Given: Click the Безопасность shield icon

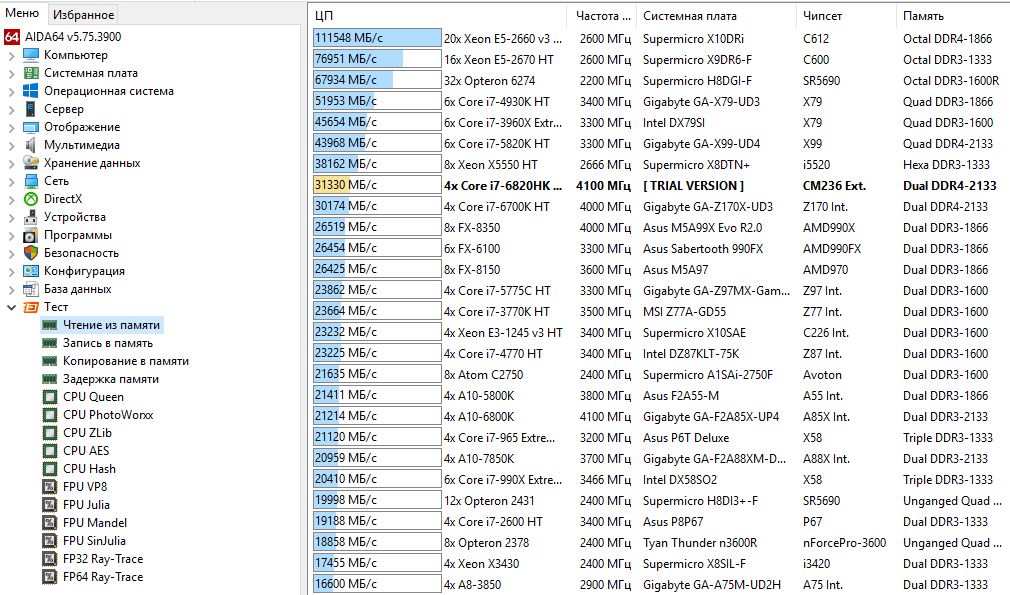Looking at the screenshot, I should pyautogui.click(x=31, y=253).
